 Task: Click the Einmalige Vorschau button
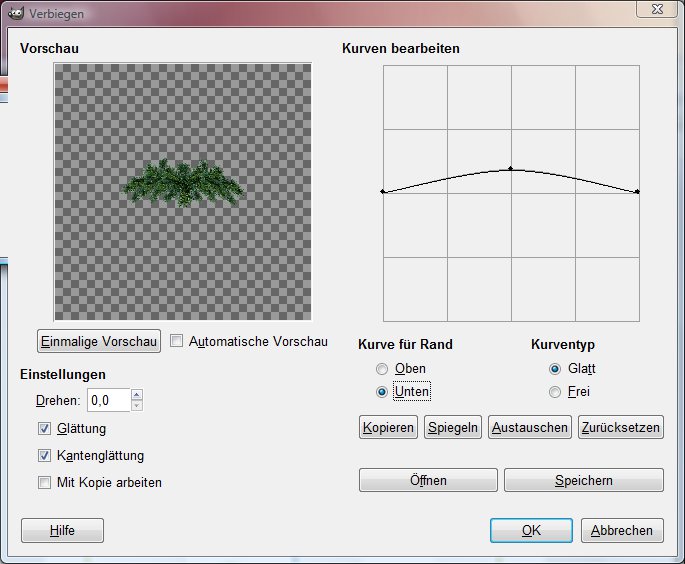[99, 341]
